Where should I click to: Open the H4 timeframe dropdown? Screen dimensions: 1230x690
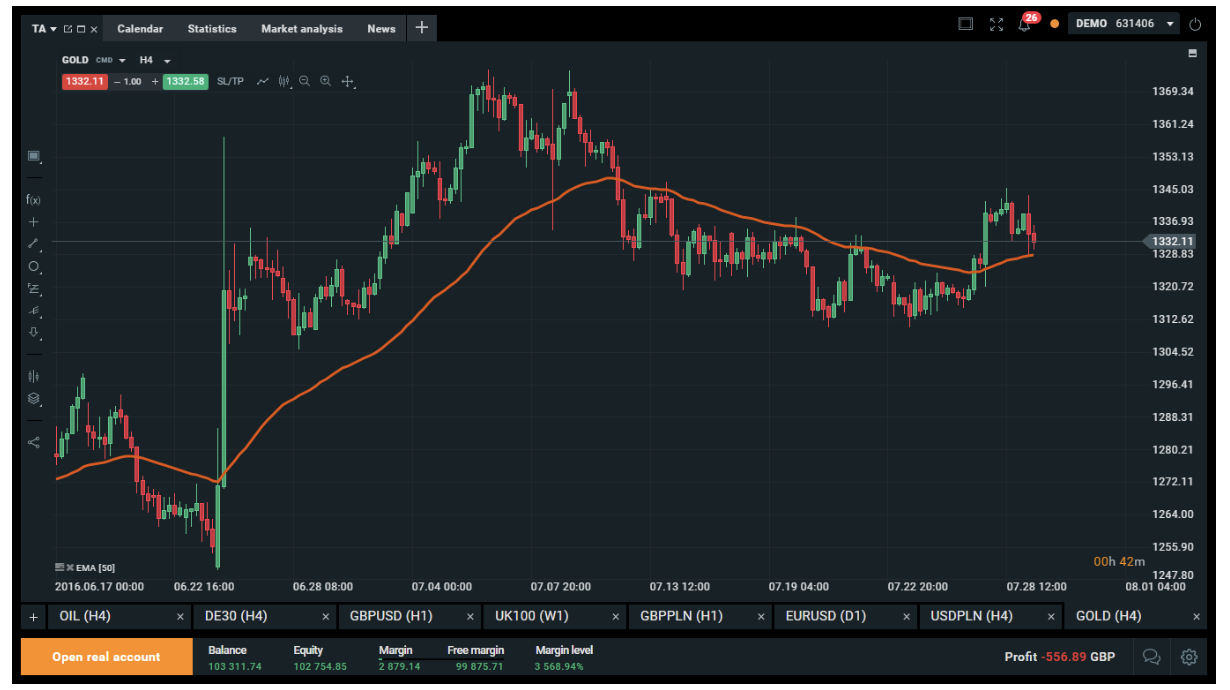[x=167, y=60]
